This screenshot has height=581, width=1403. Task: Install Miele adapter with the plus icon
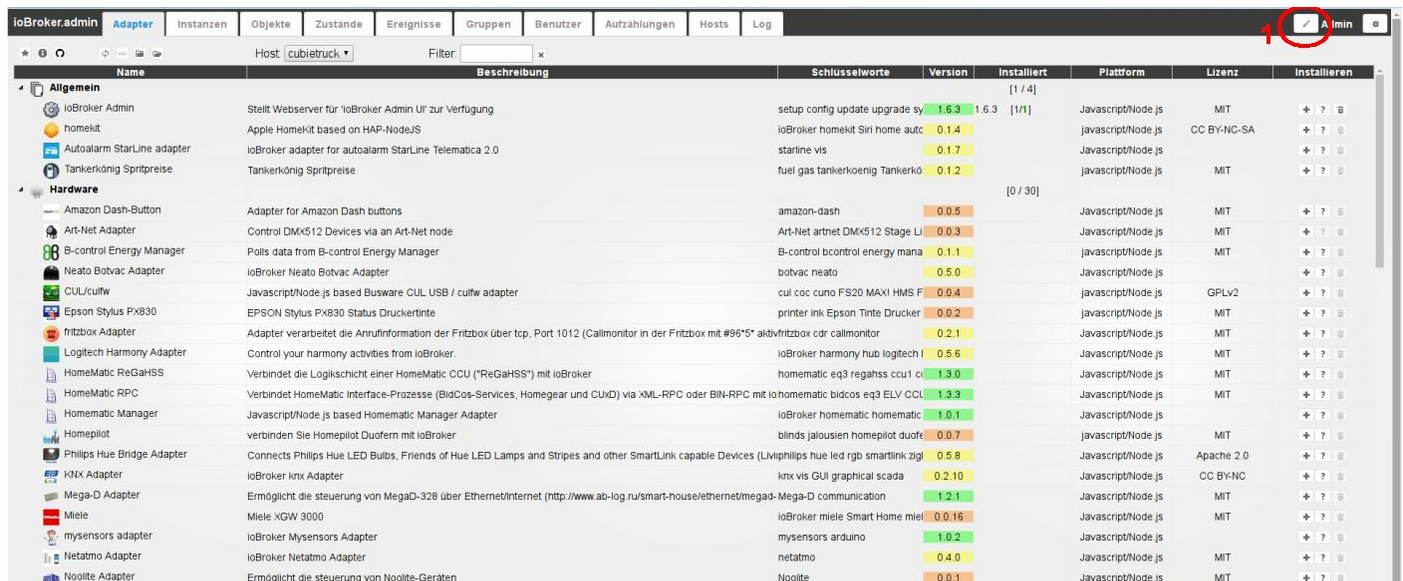[1306, 517]
